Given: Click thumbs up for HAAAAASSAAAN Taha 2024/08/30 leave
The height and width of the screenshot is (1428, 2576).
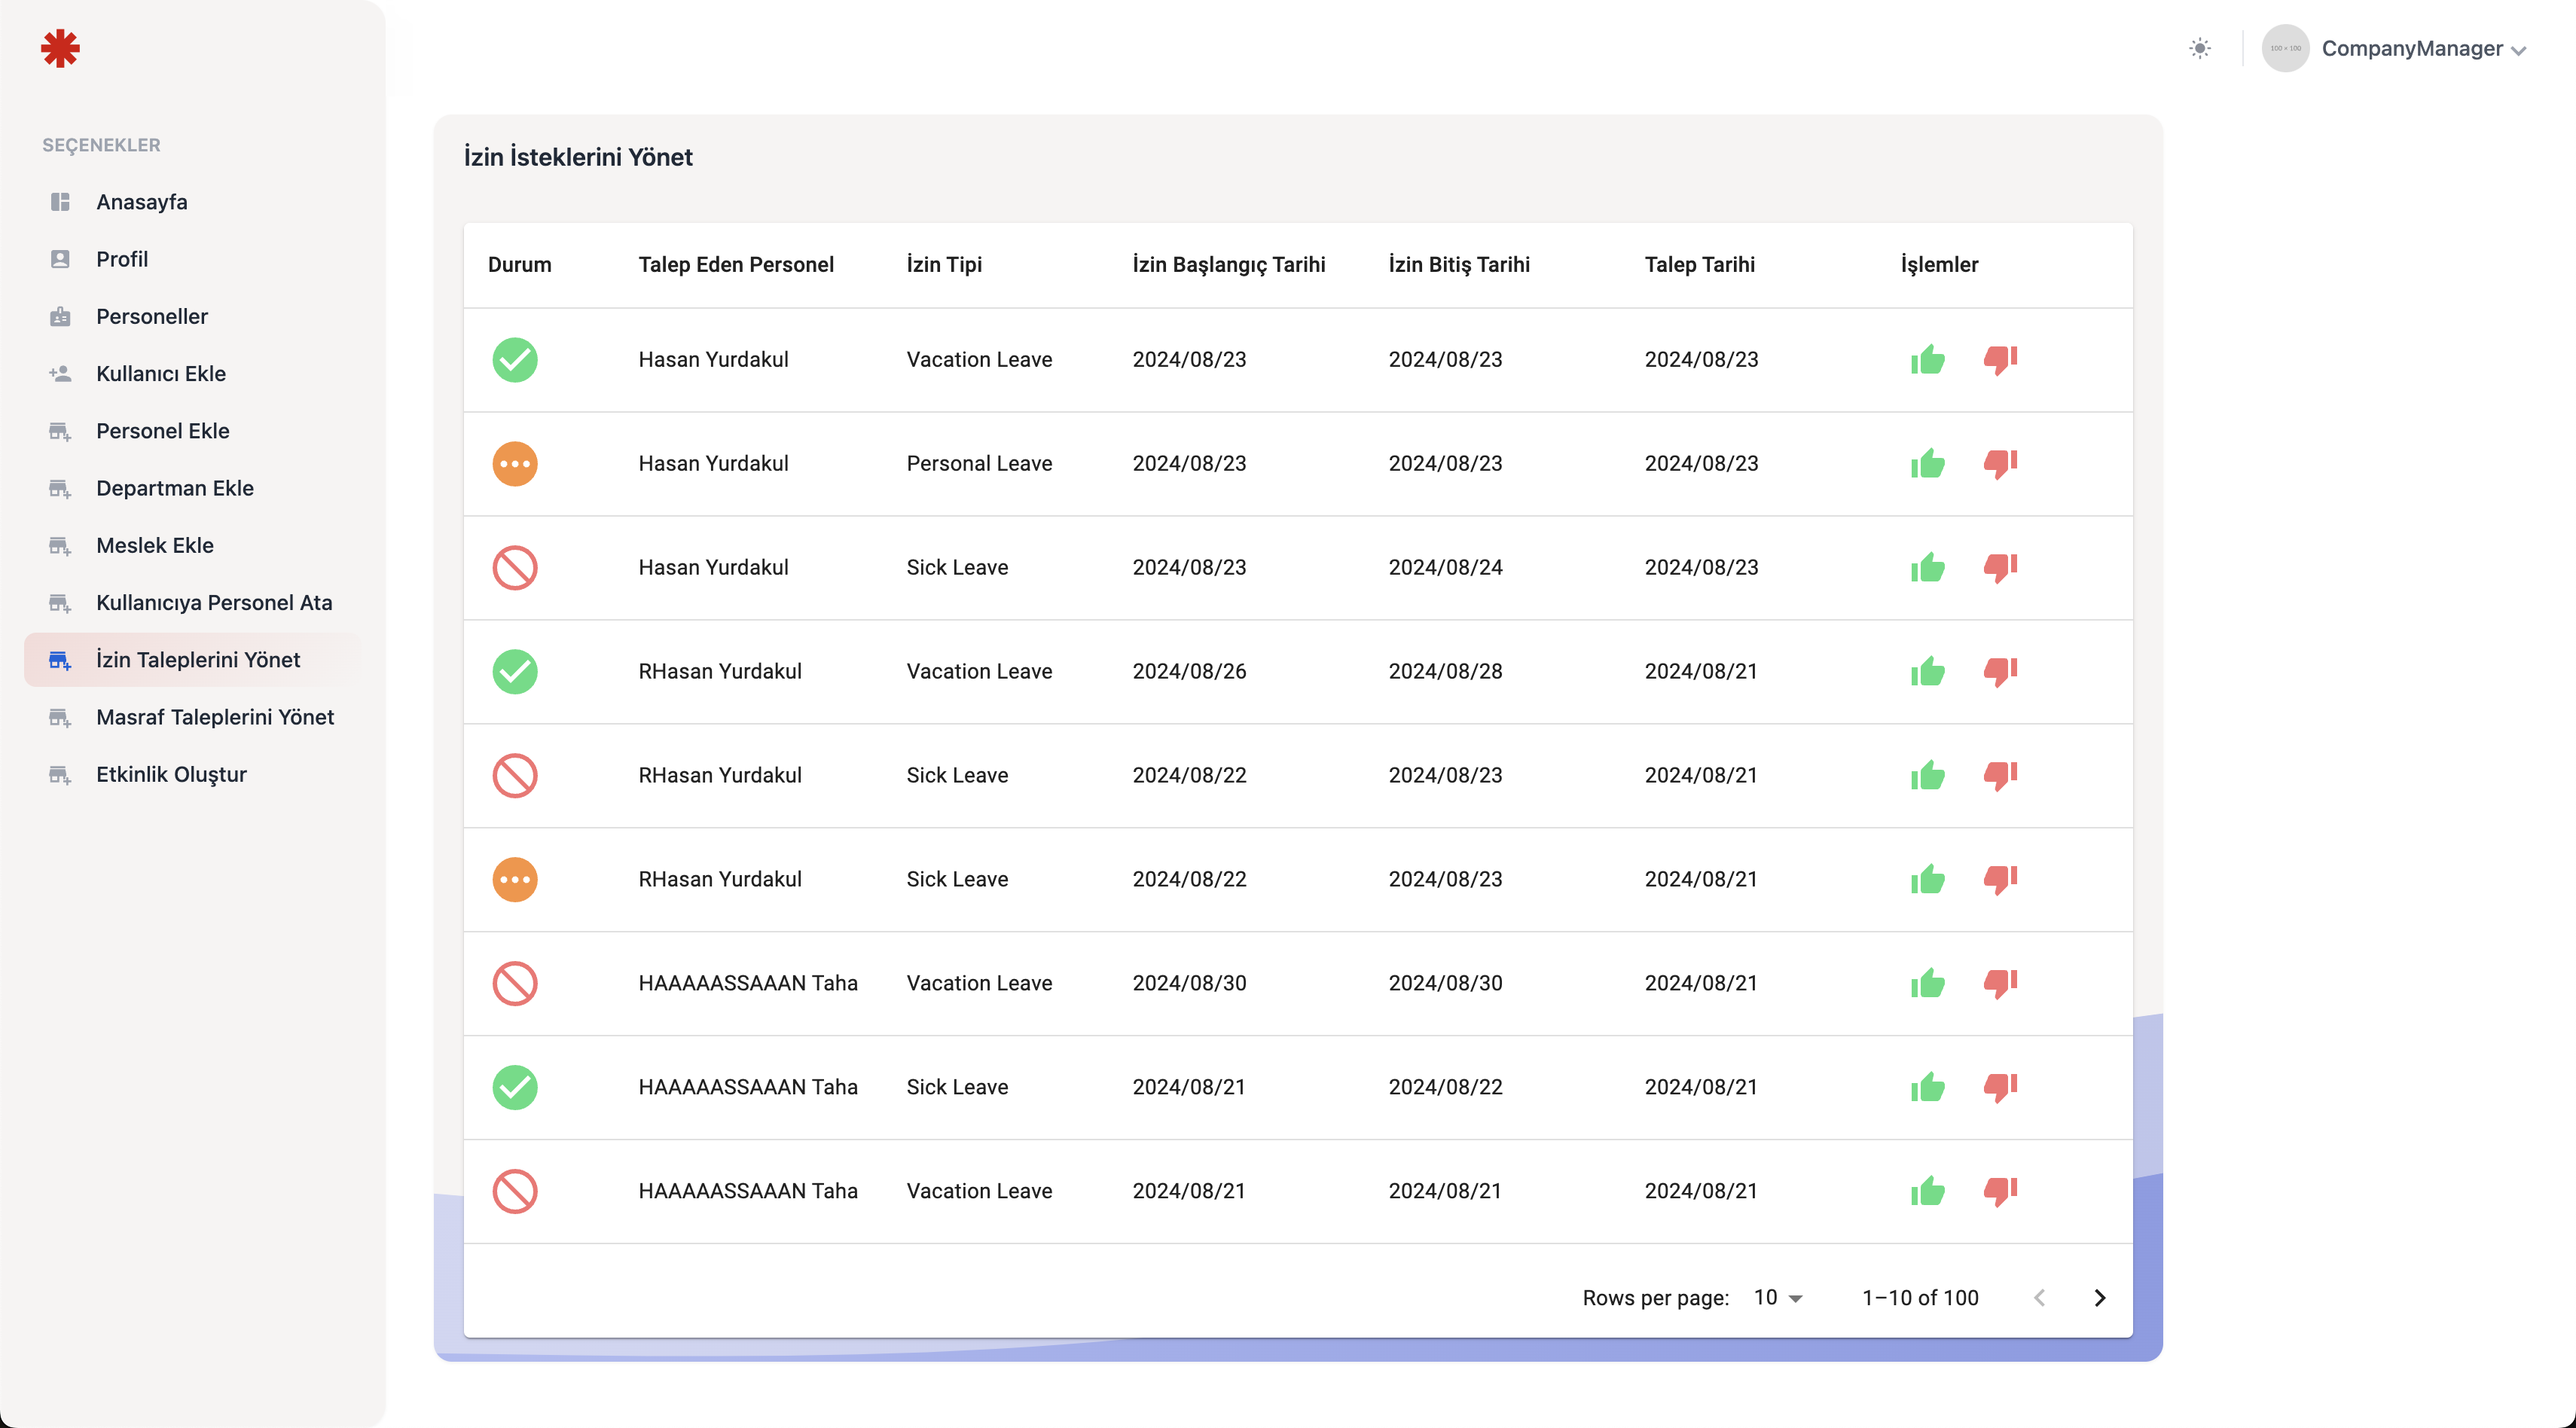Looking at the screenshot, I should (x=1927, y=984).
